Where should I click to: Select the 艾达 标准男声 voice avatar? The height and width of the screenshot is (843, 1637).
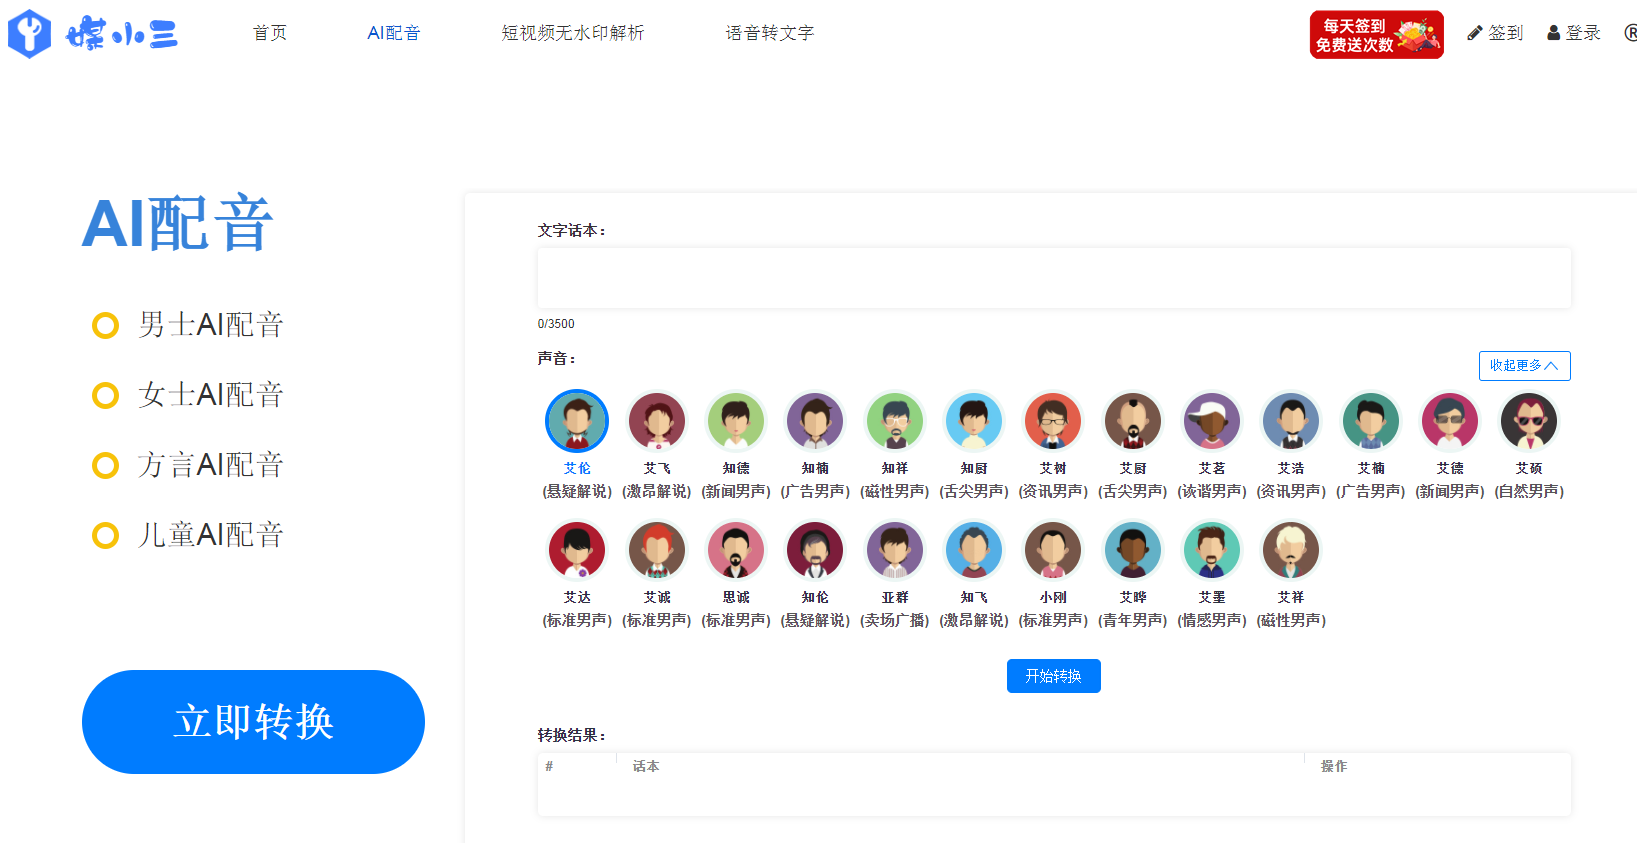(x=577, y=550)
